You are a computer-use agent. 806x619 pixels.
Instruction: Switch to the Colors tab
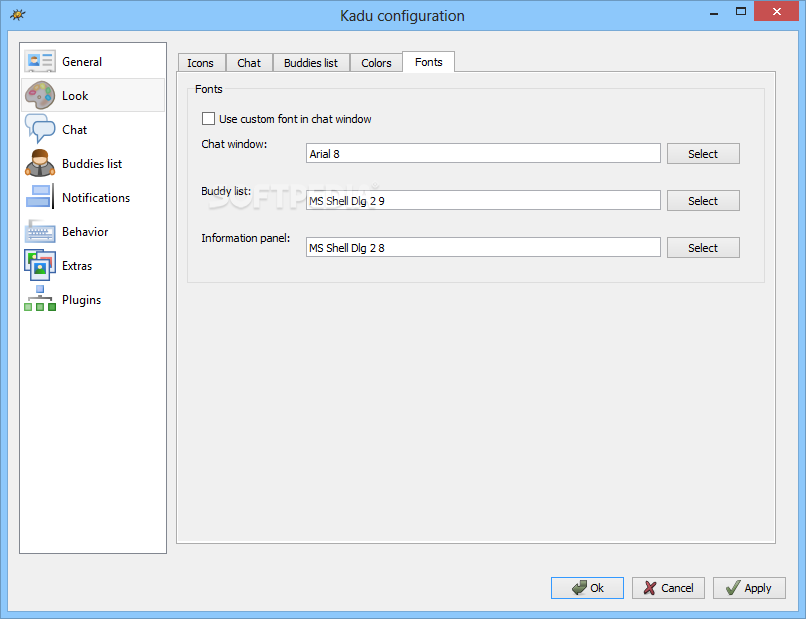point(376,63)
